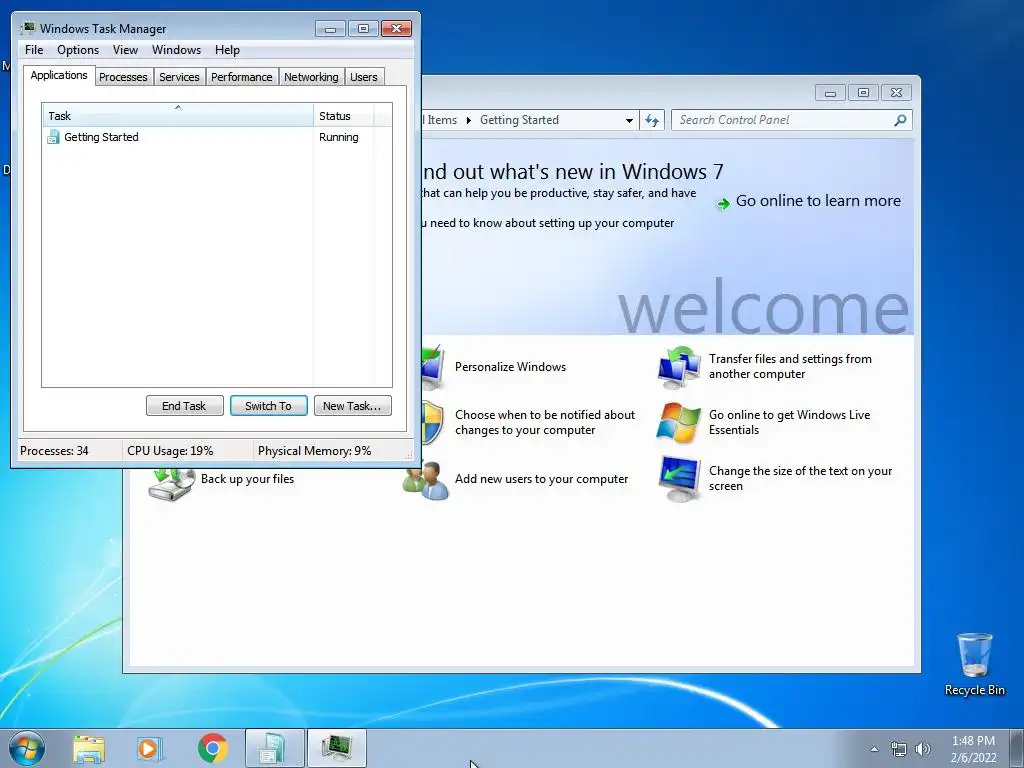This screenshot has height=768, width=1024.
Task: Switch to the Services tab
Action: [180, 77]
